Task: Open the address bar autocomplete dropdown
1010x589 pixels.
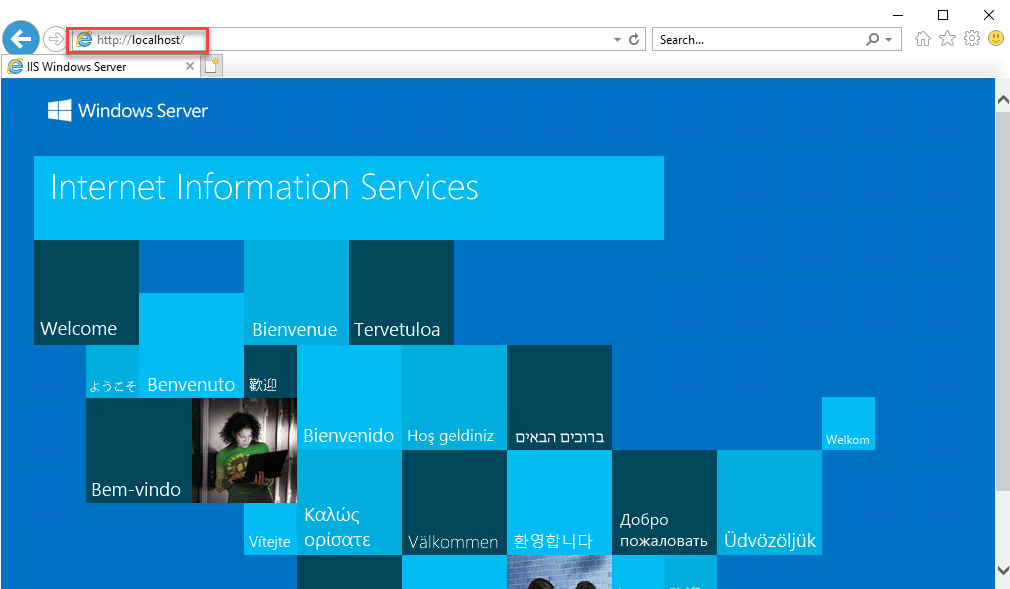Action: (617, 40)
